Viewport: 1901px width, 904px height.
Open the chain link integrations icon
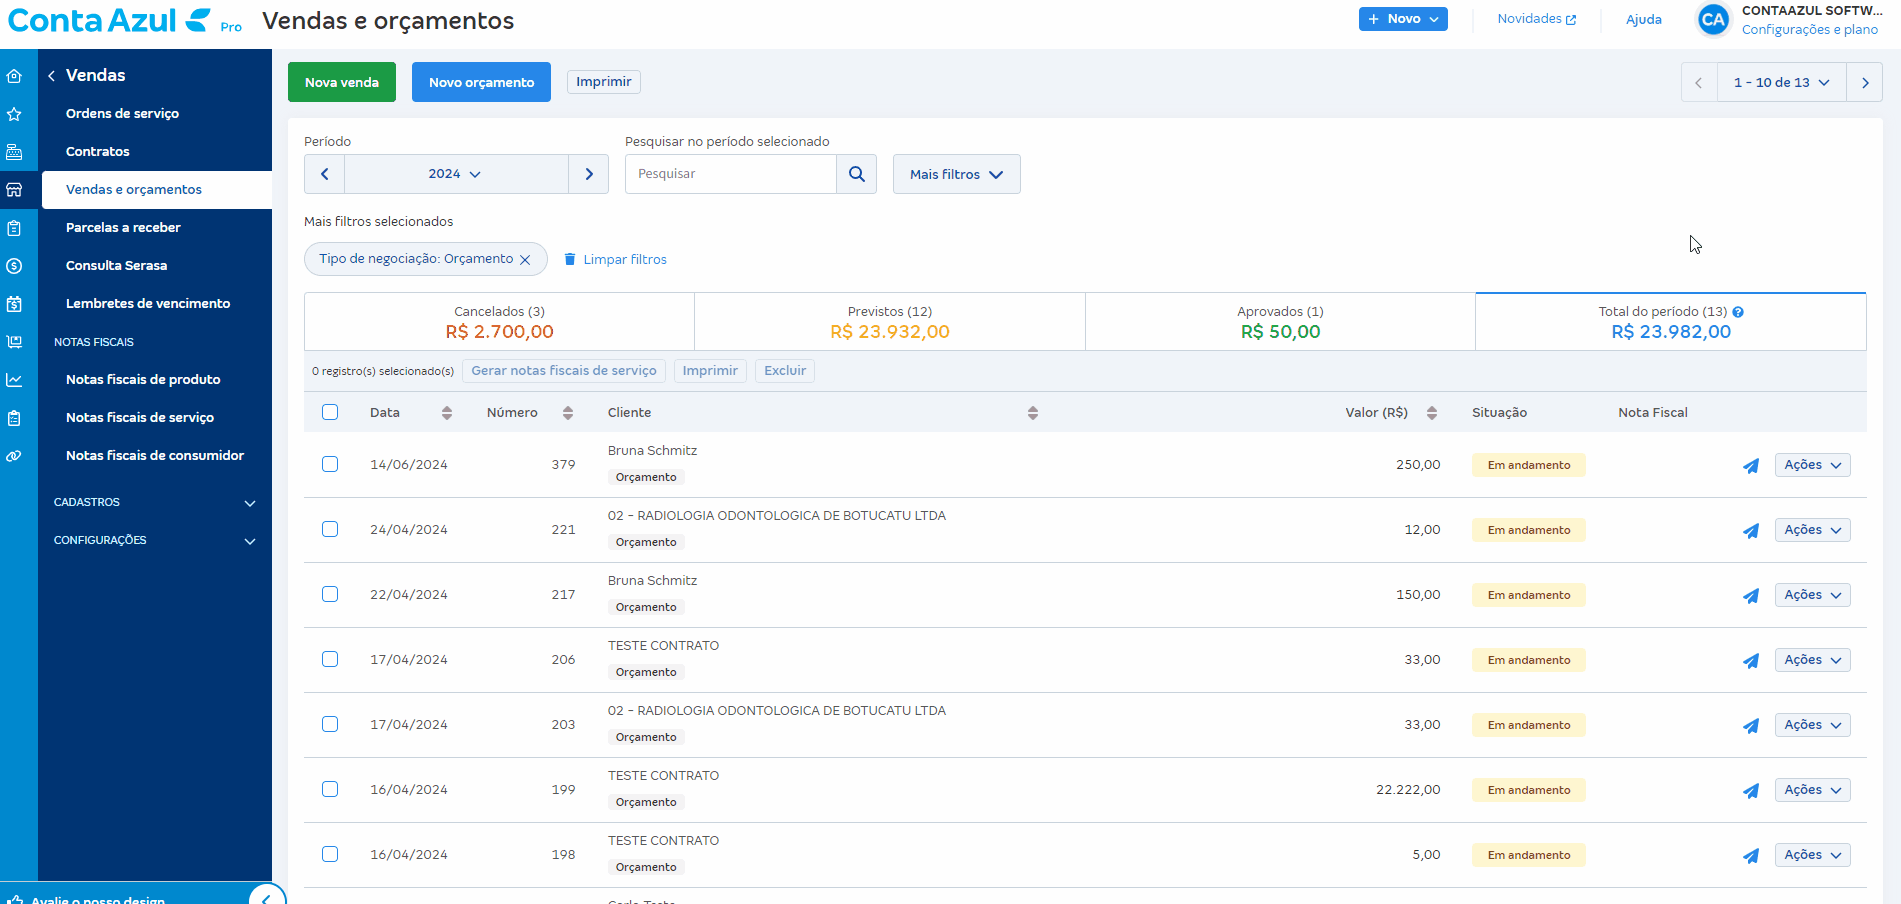(14, 456)
